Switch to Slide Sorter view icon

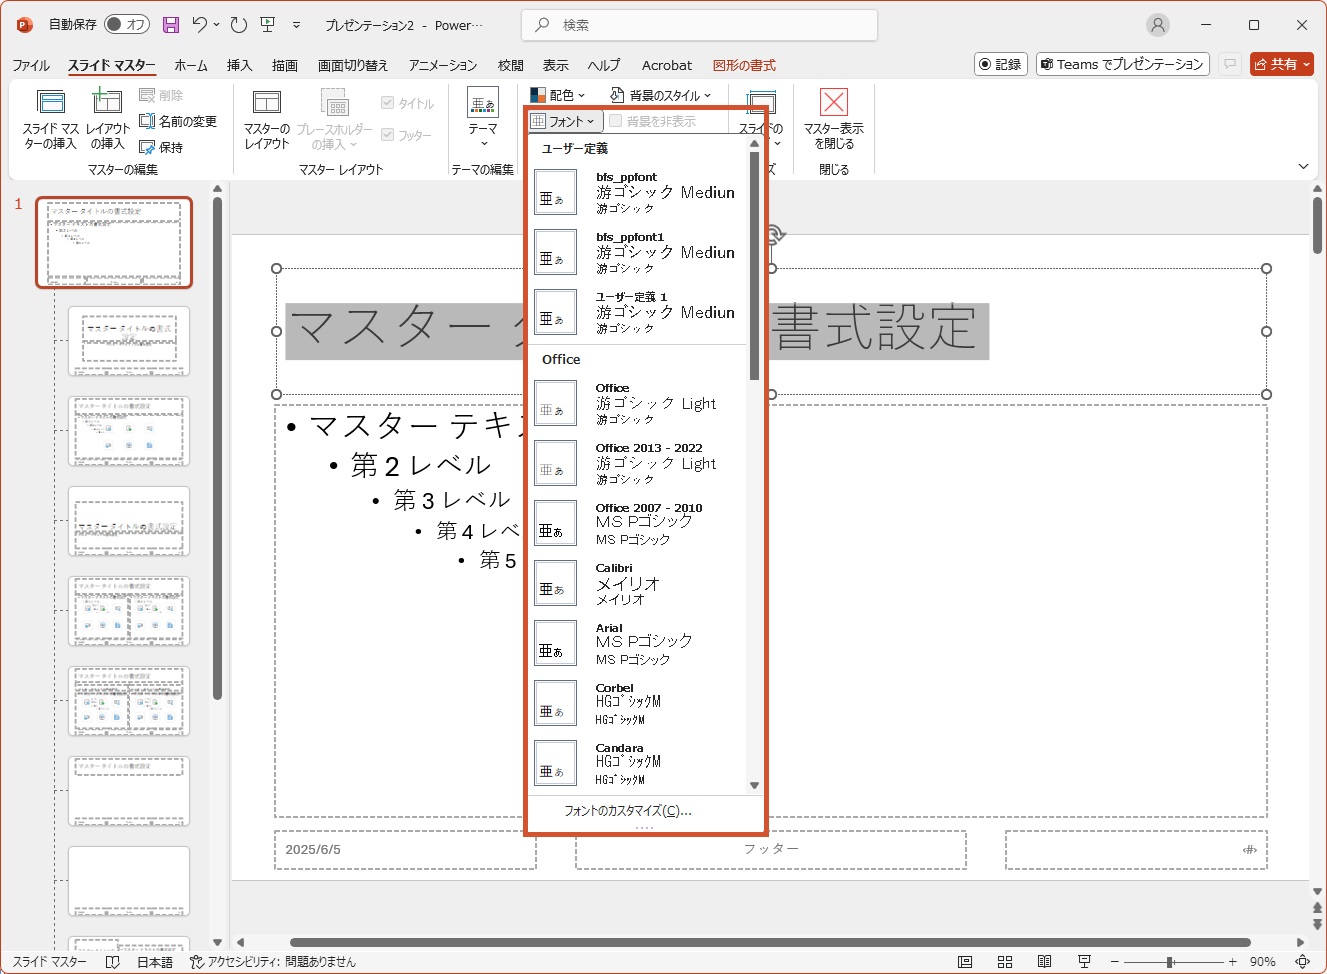[1005, 962]
